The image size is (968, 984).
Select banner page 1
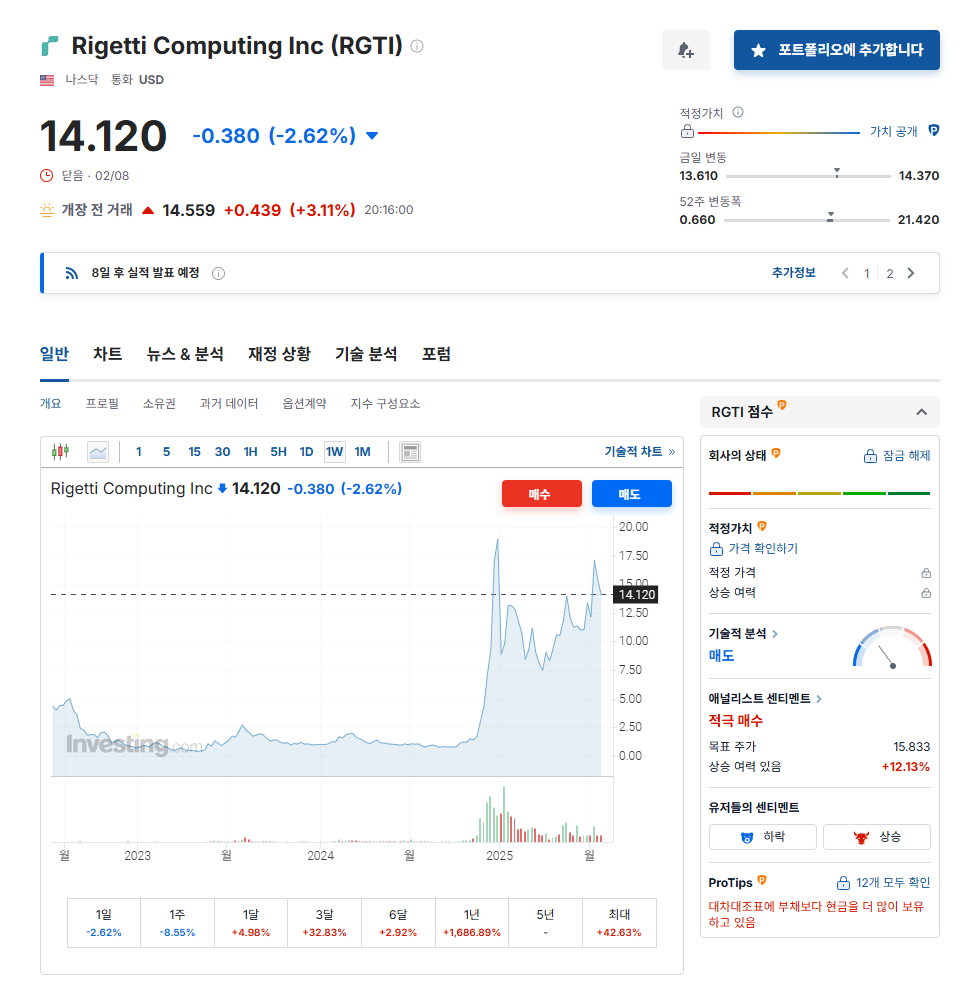(x=866, y=274)
